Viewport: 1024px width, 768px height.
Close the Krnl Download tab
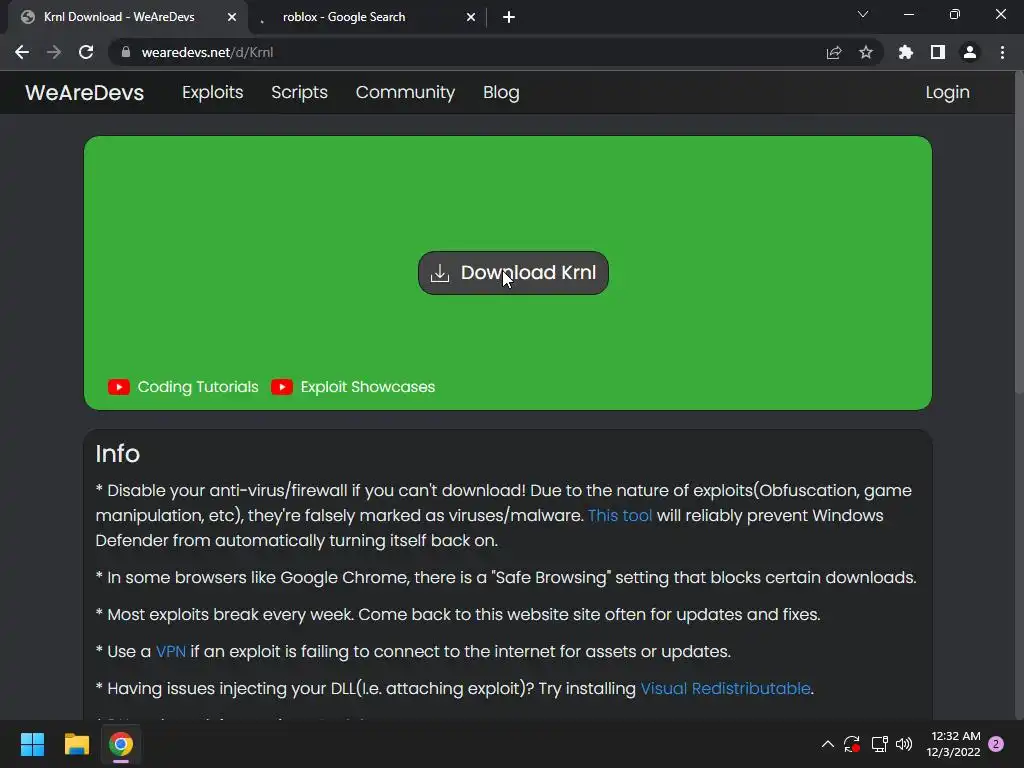(232, 17)
